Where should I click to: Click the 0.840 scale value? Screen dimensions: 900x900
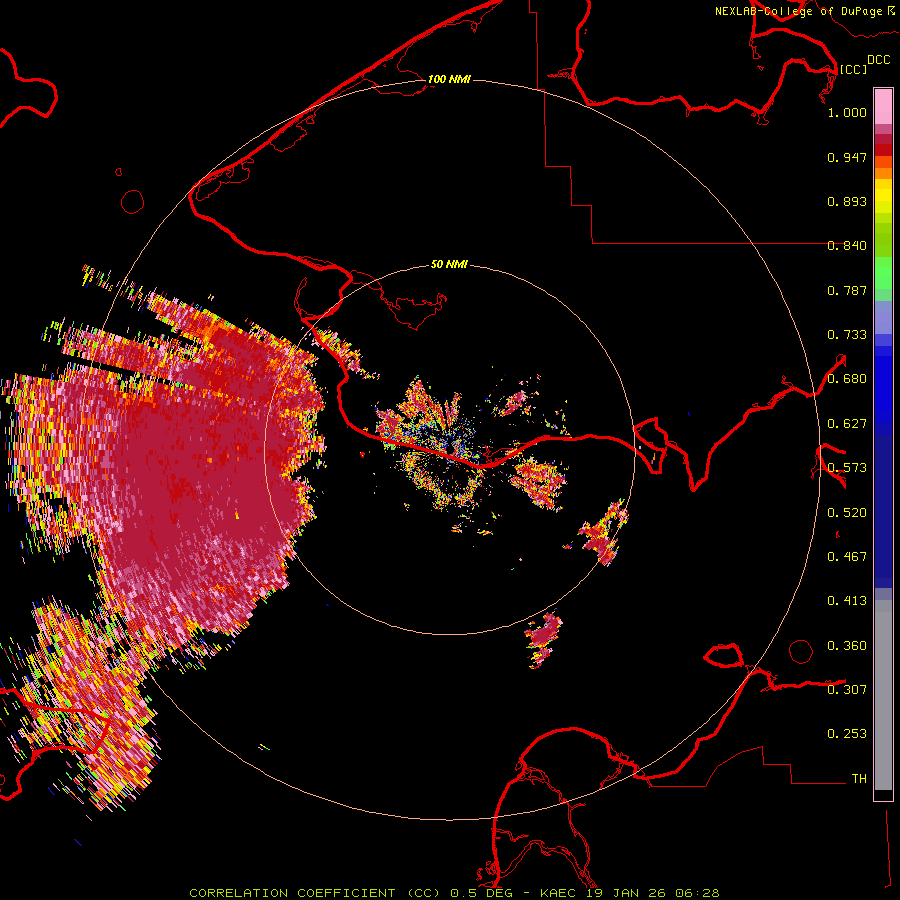(847, 246)
